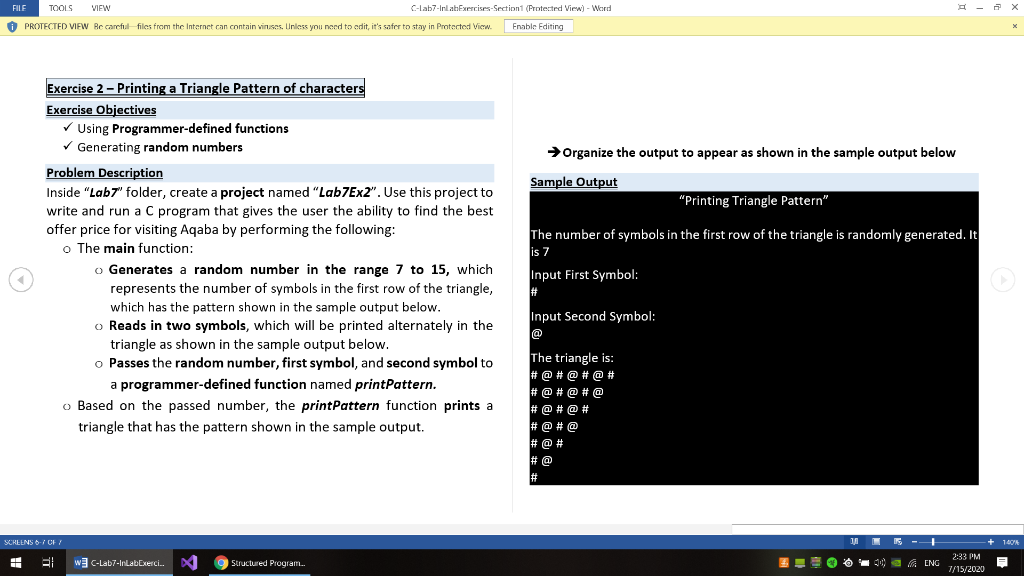Switch to Read Mode view

[x=853, y=542]
